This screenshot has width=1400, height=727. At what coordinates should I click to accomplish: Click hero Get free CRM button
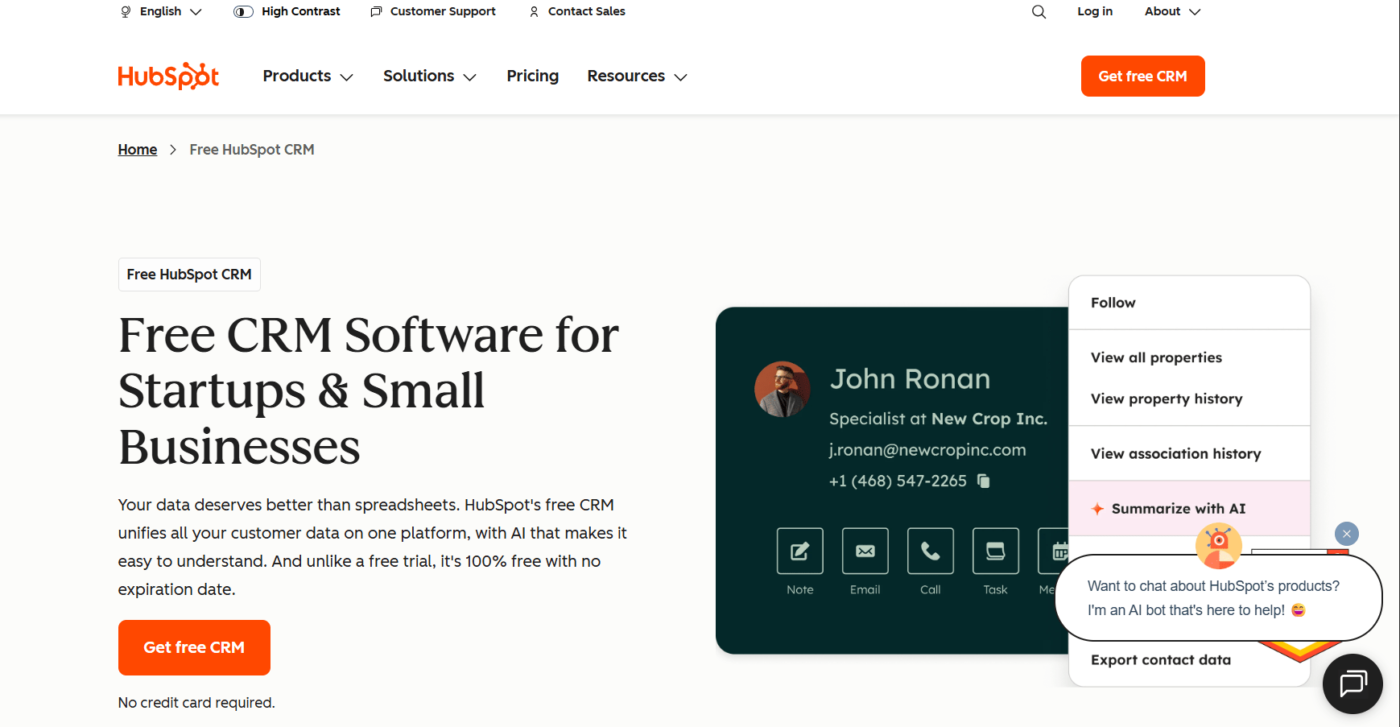point(194,648)
